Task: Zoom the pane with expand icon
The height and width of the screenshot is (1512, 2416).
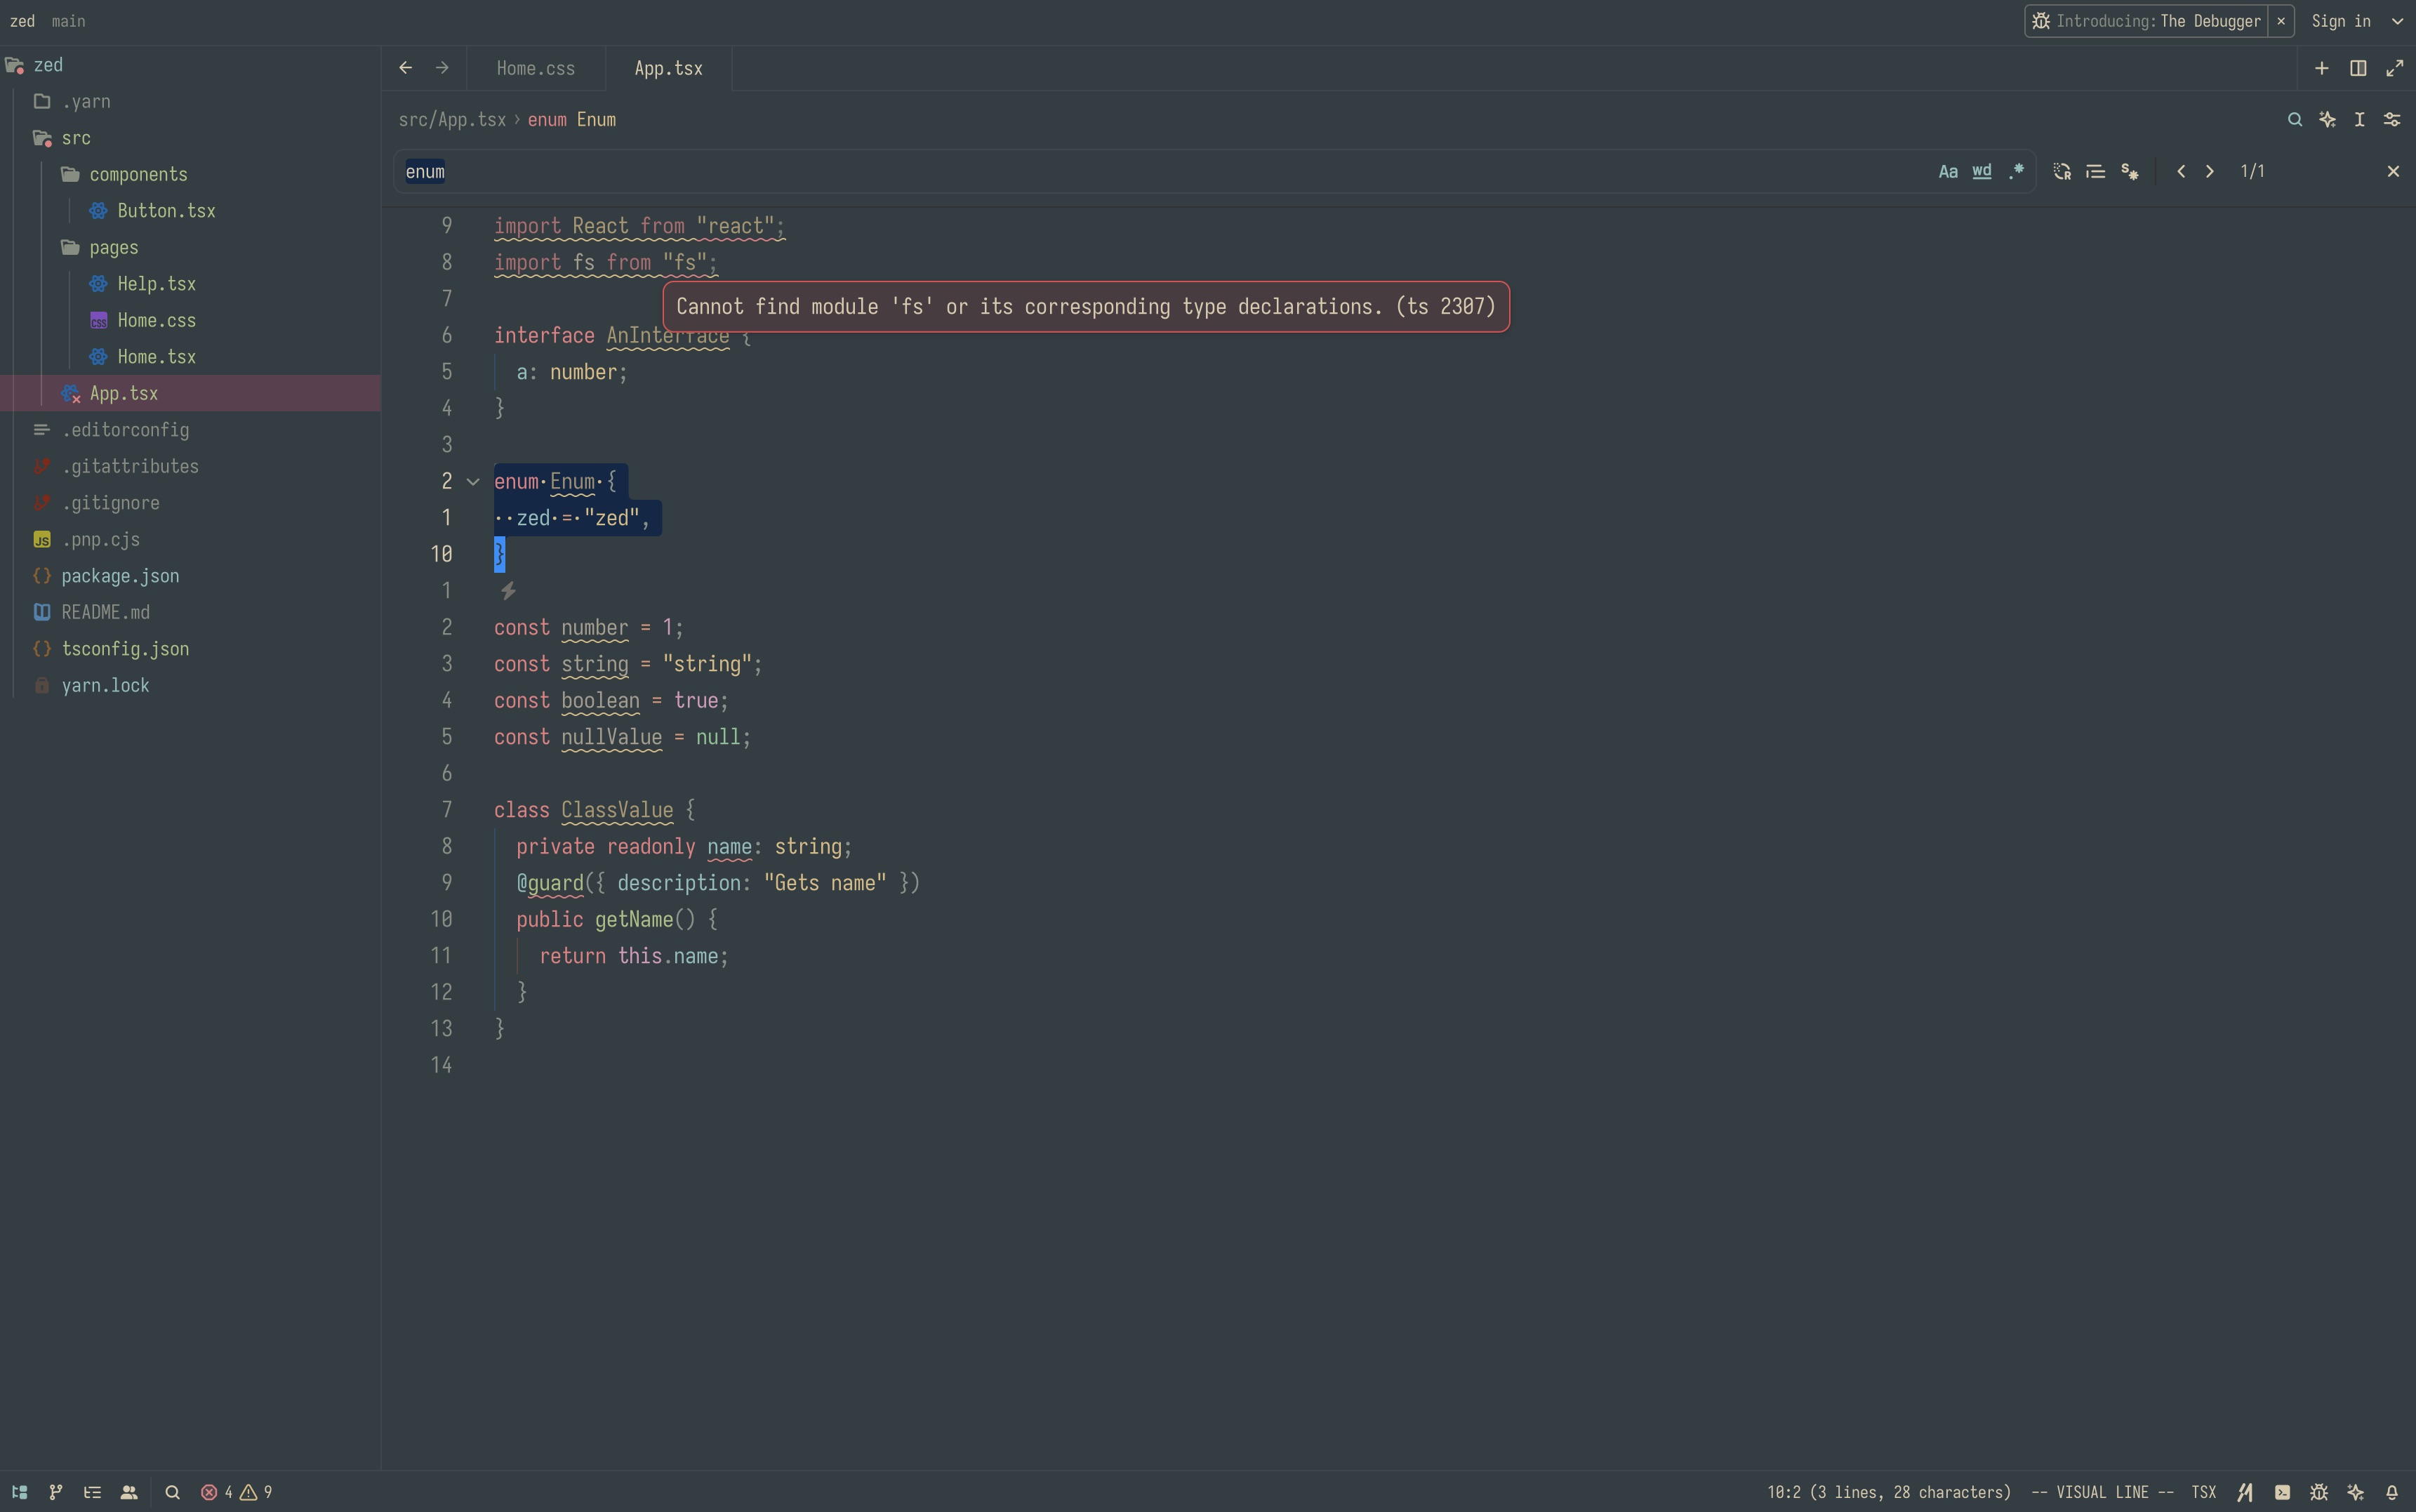Action: click(x=2395, y=68)
